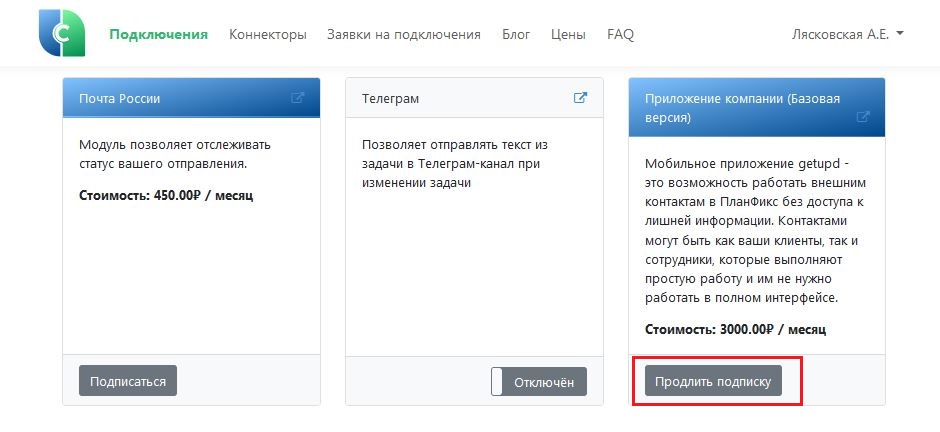Select the Телеграм card title
Viewport: 940px width, 432px height.
click(x=390, y=98)
